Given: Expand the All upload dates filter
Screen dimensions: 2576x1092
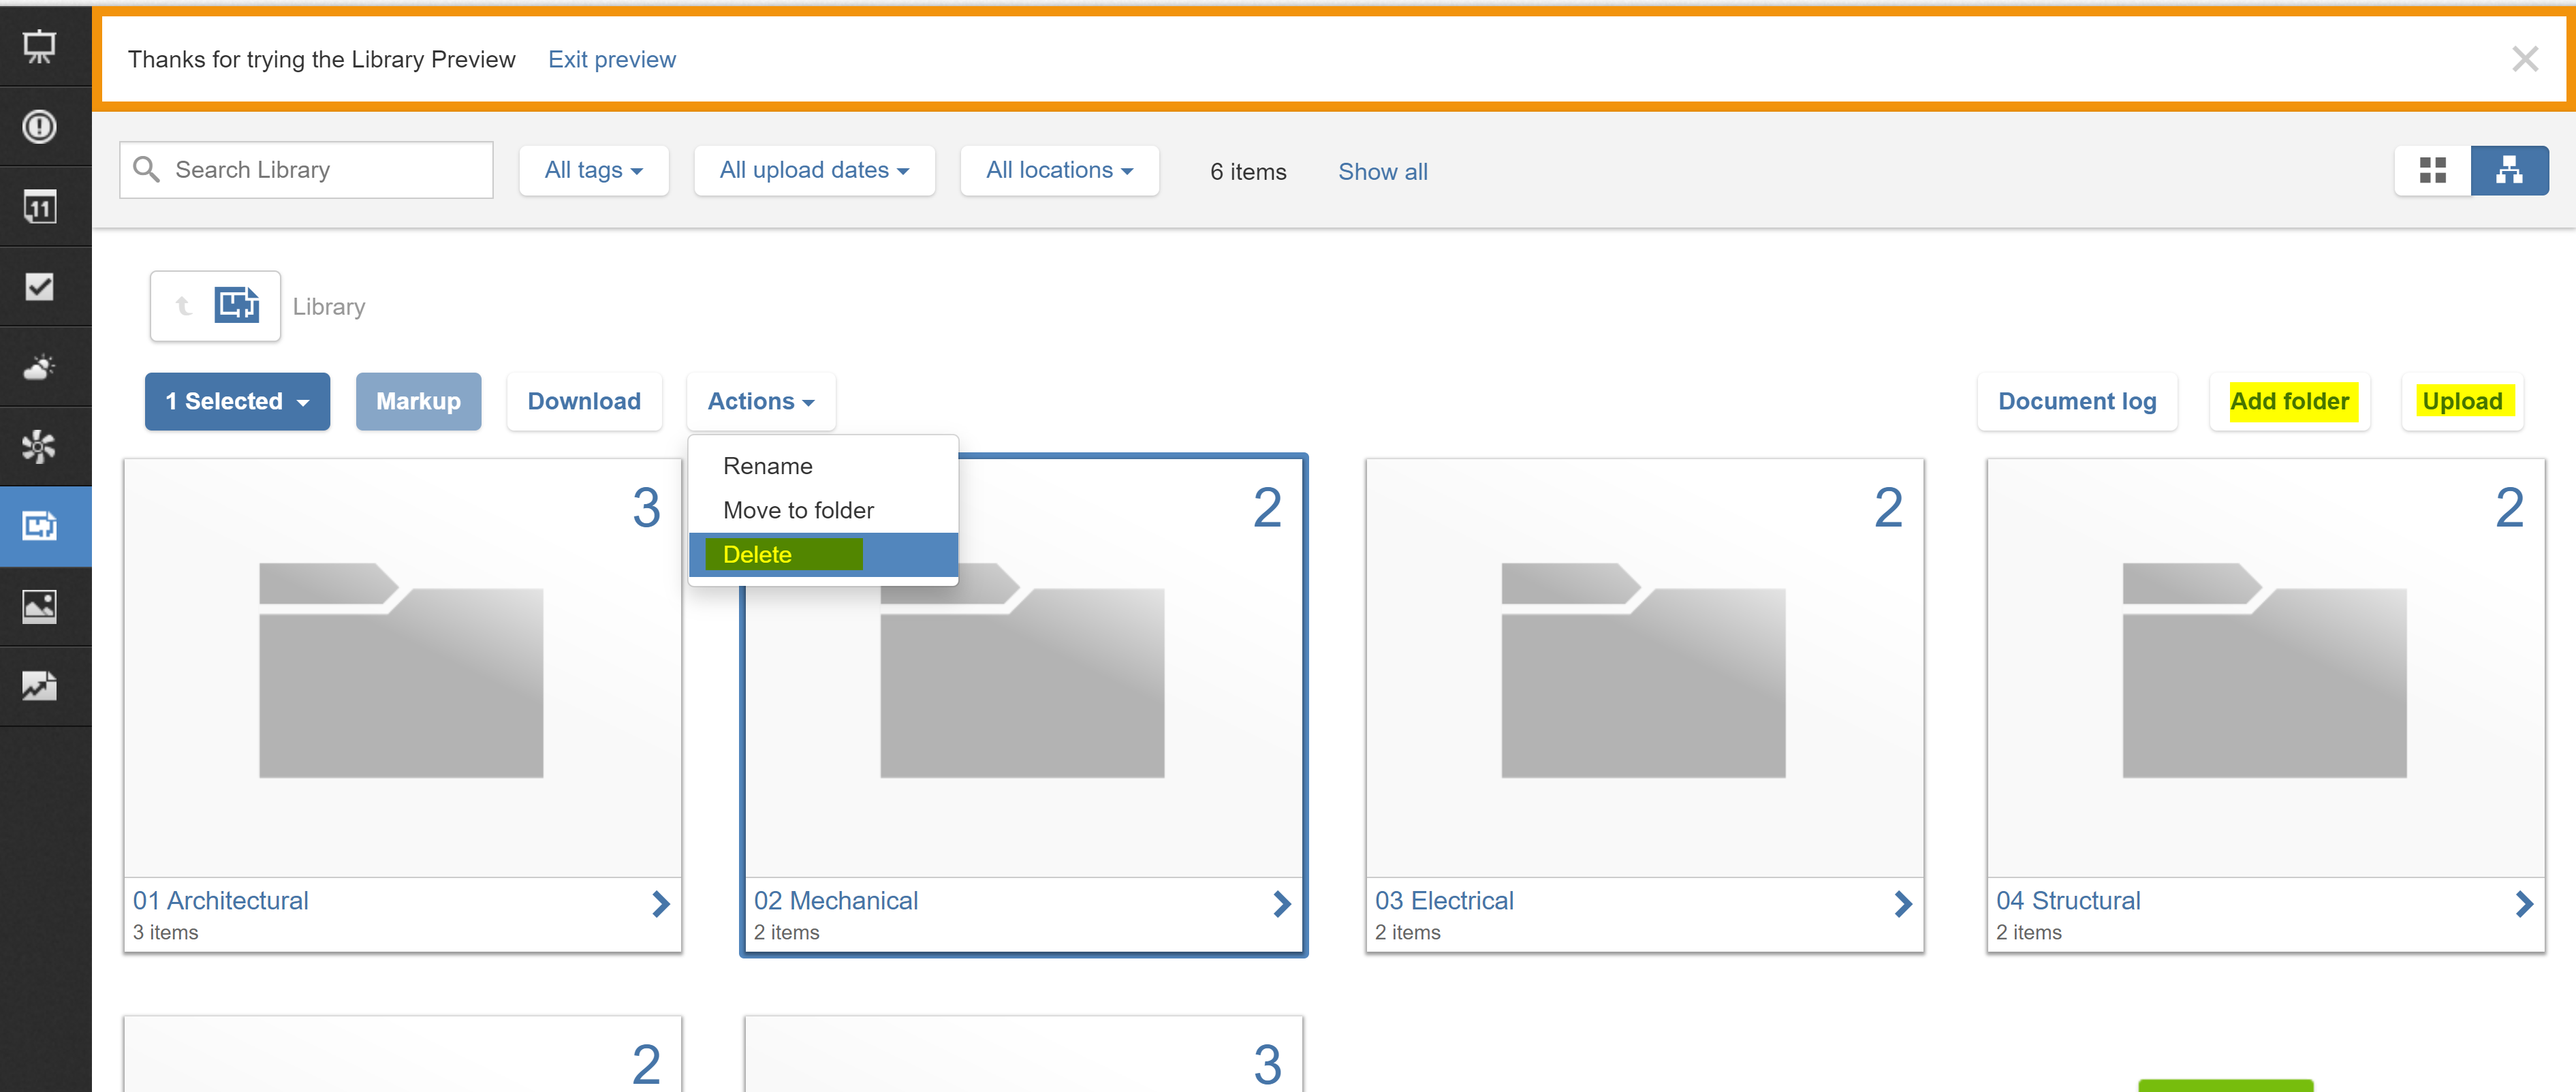Looking at the screenshot, I should [x=814, y=171].
